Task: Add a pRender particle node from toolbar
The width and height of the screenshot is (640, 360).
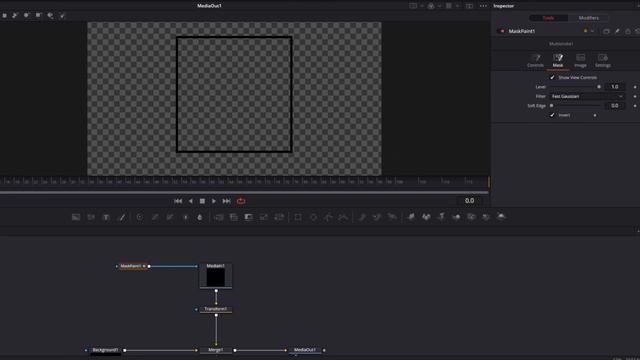Action: point(392,217)
